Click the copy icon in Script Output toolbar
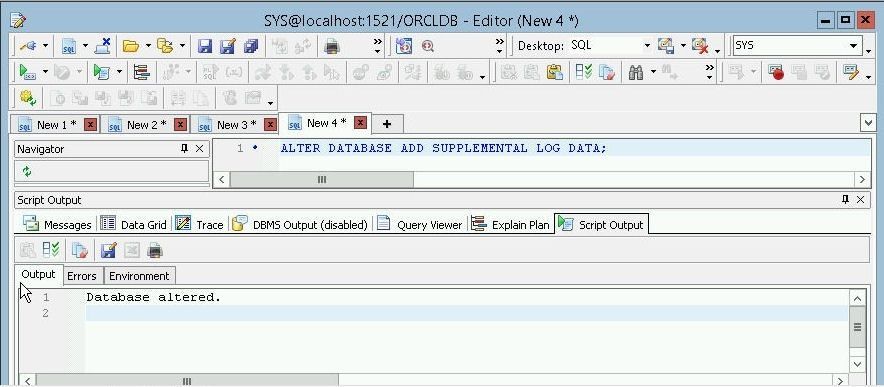 tap(80, 250)
